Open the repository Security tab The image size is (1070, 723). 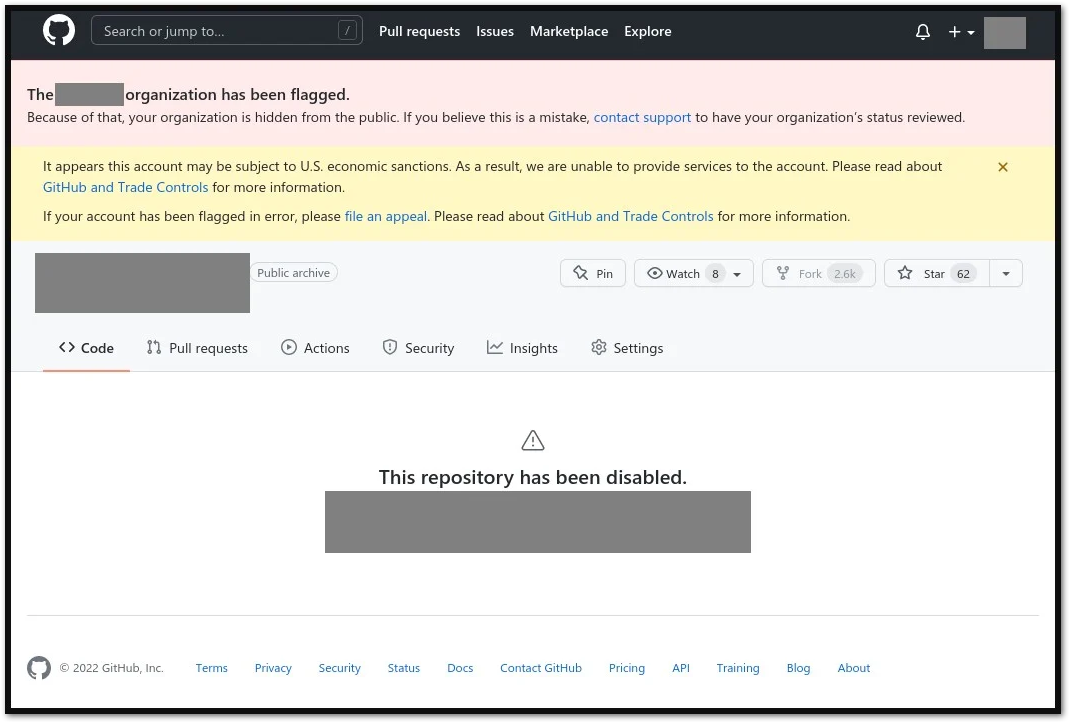418,348
